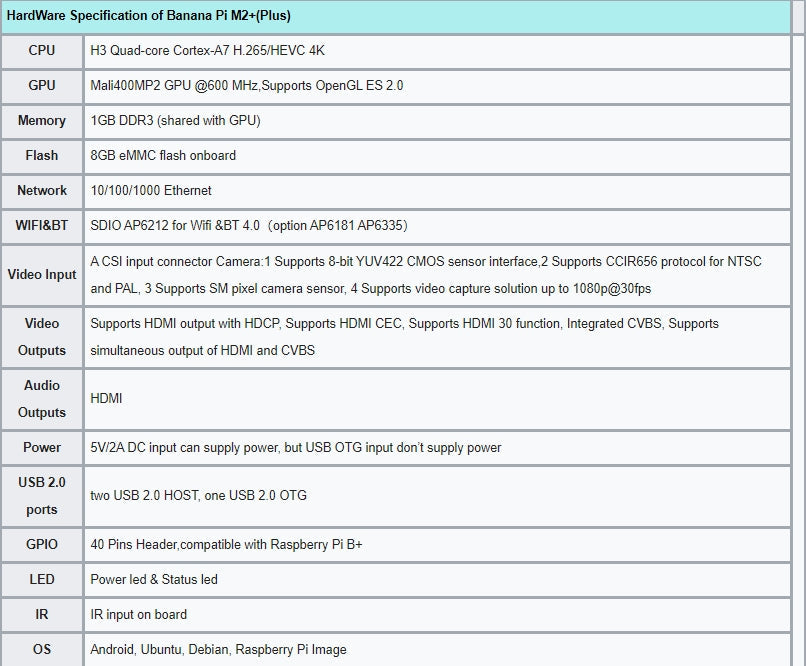This screenshot has height=666, width=806.
Task: Click the '10/100/1000 Ethernet' value
Action: coord(151,190)
